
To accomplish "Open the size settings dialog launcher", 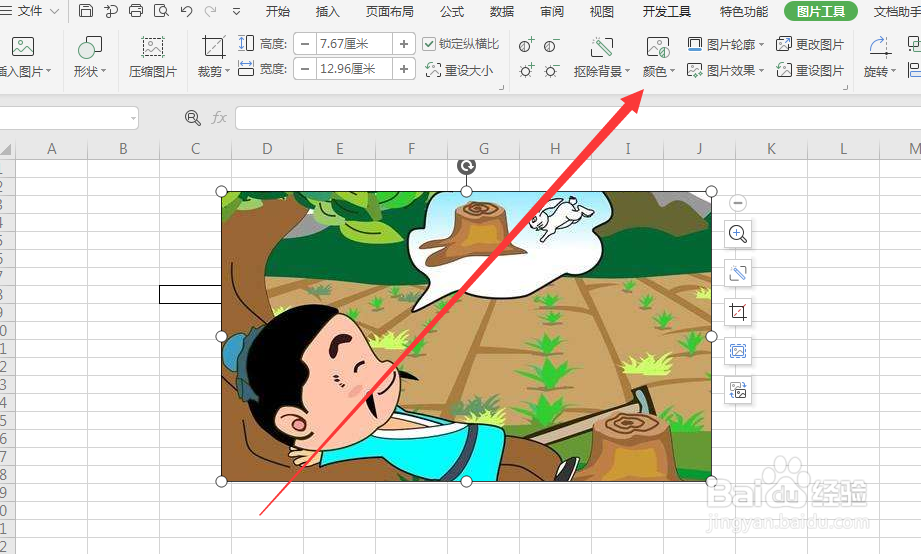I will click(502, 88).
